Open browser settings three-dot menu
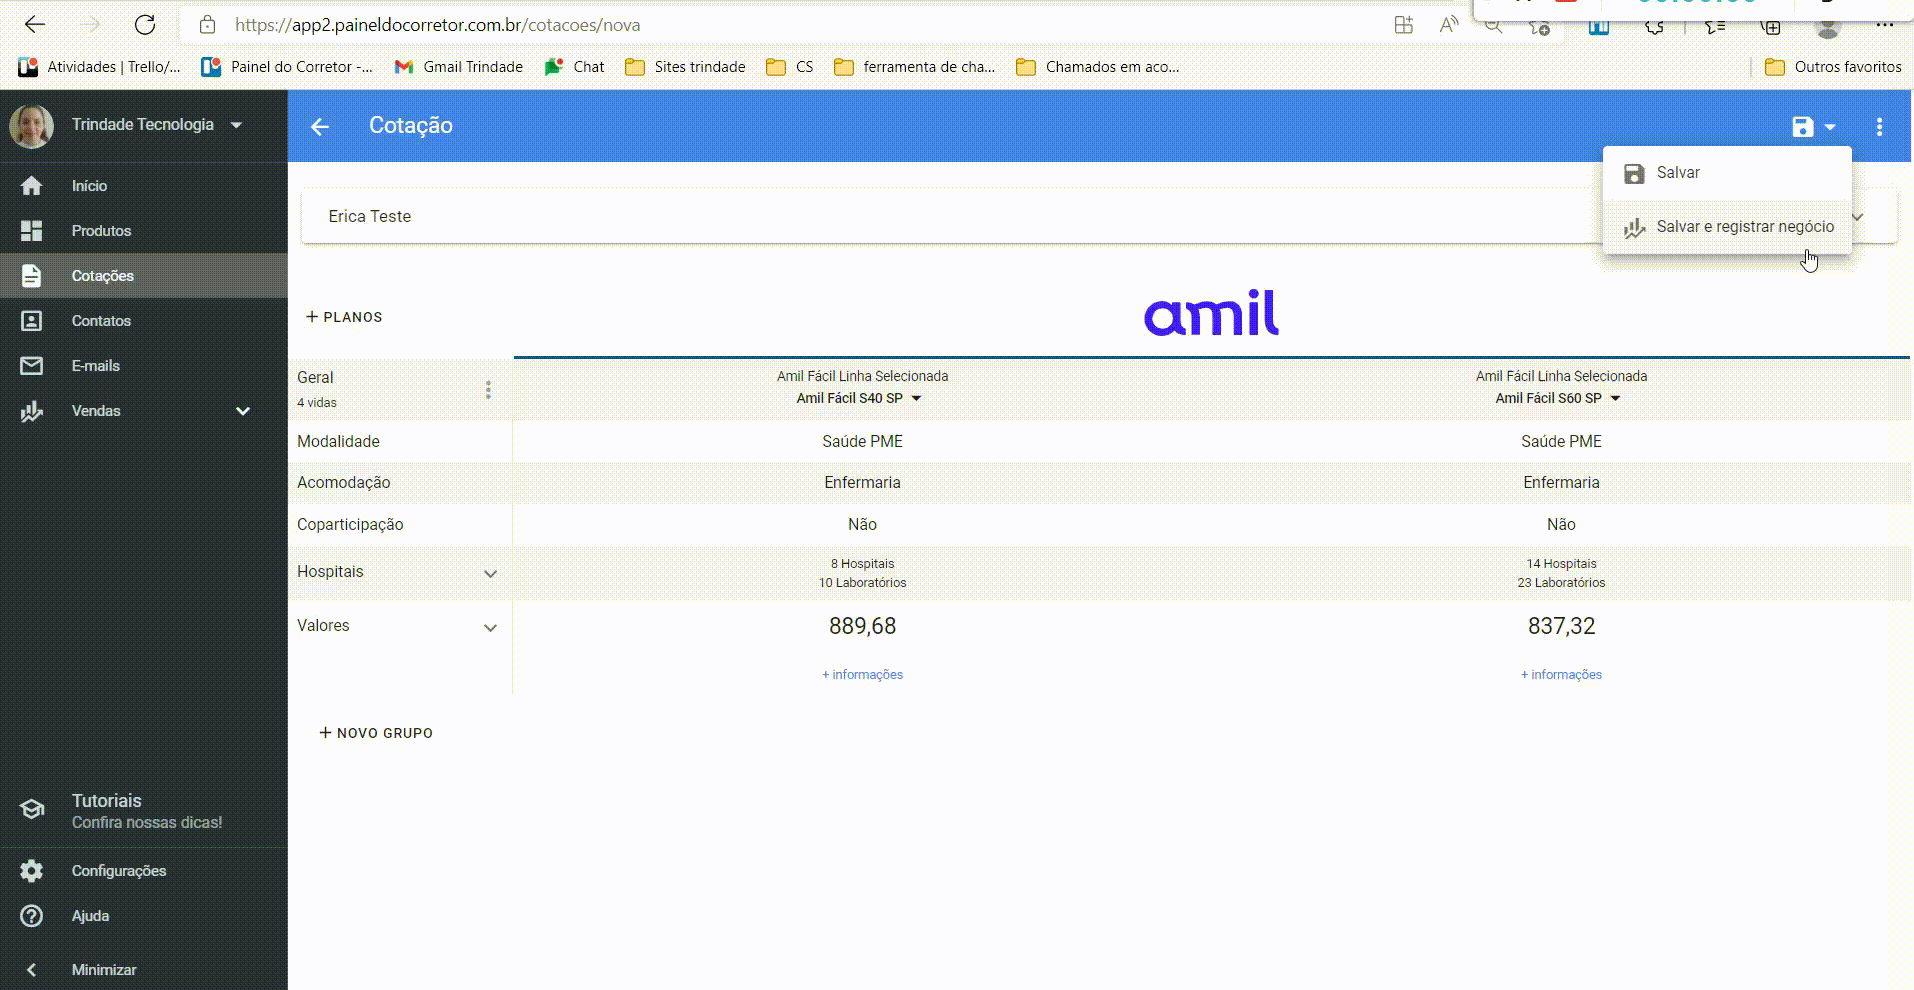The width and height of the screenshot is (1914, 990). [1884, 25]
